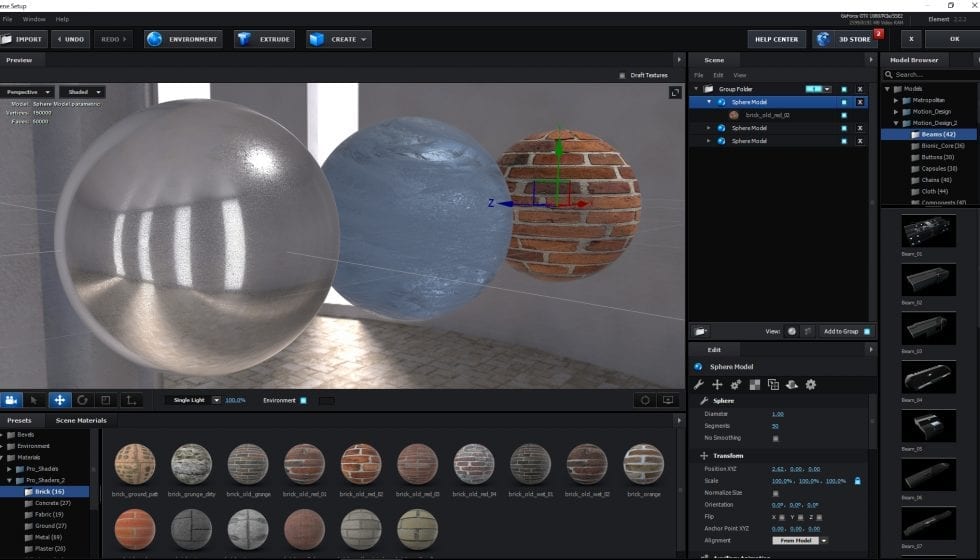Select the Move tool in viewport toolbar
Viewport: 980px width, 560px height.
60,400
